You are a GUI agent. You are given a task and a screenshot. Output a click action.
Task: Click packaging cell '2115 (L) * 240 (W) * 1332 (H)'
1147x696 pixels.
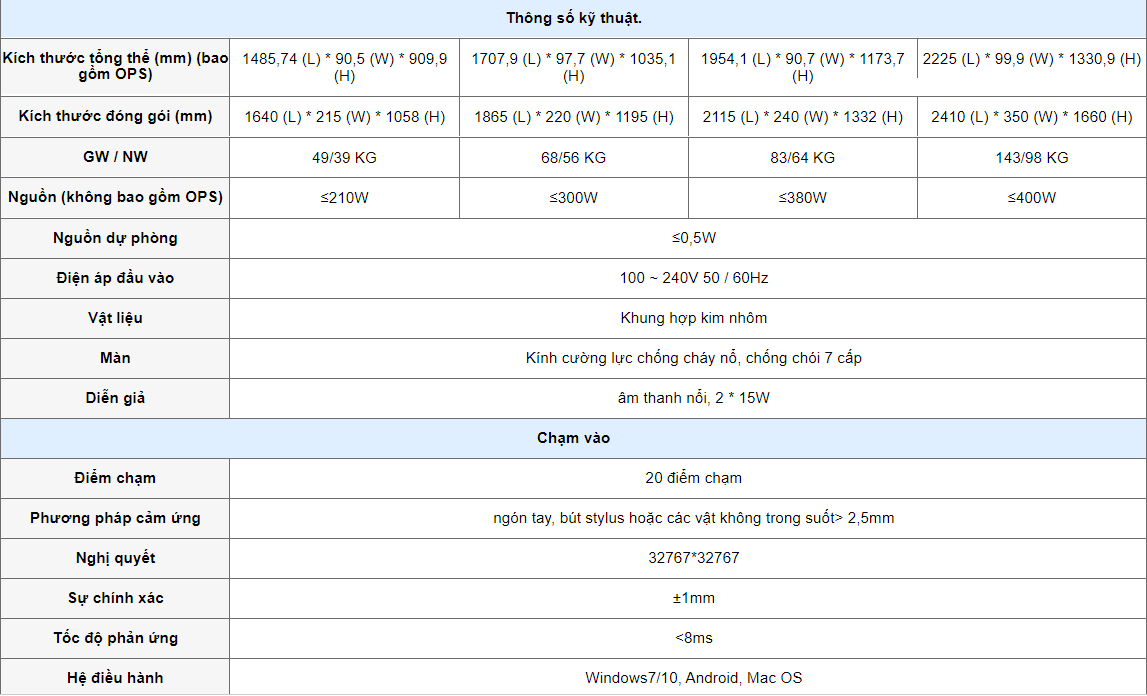[802, 116]
